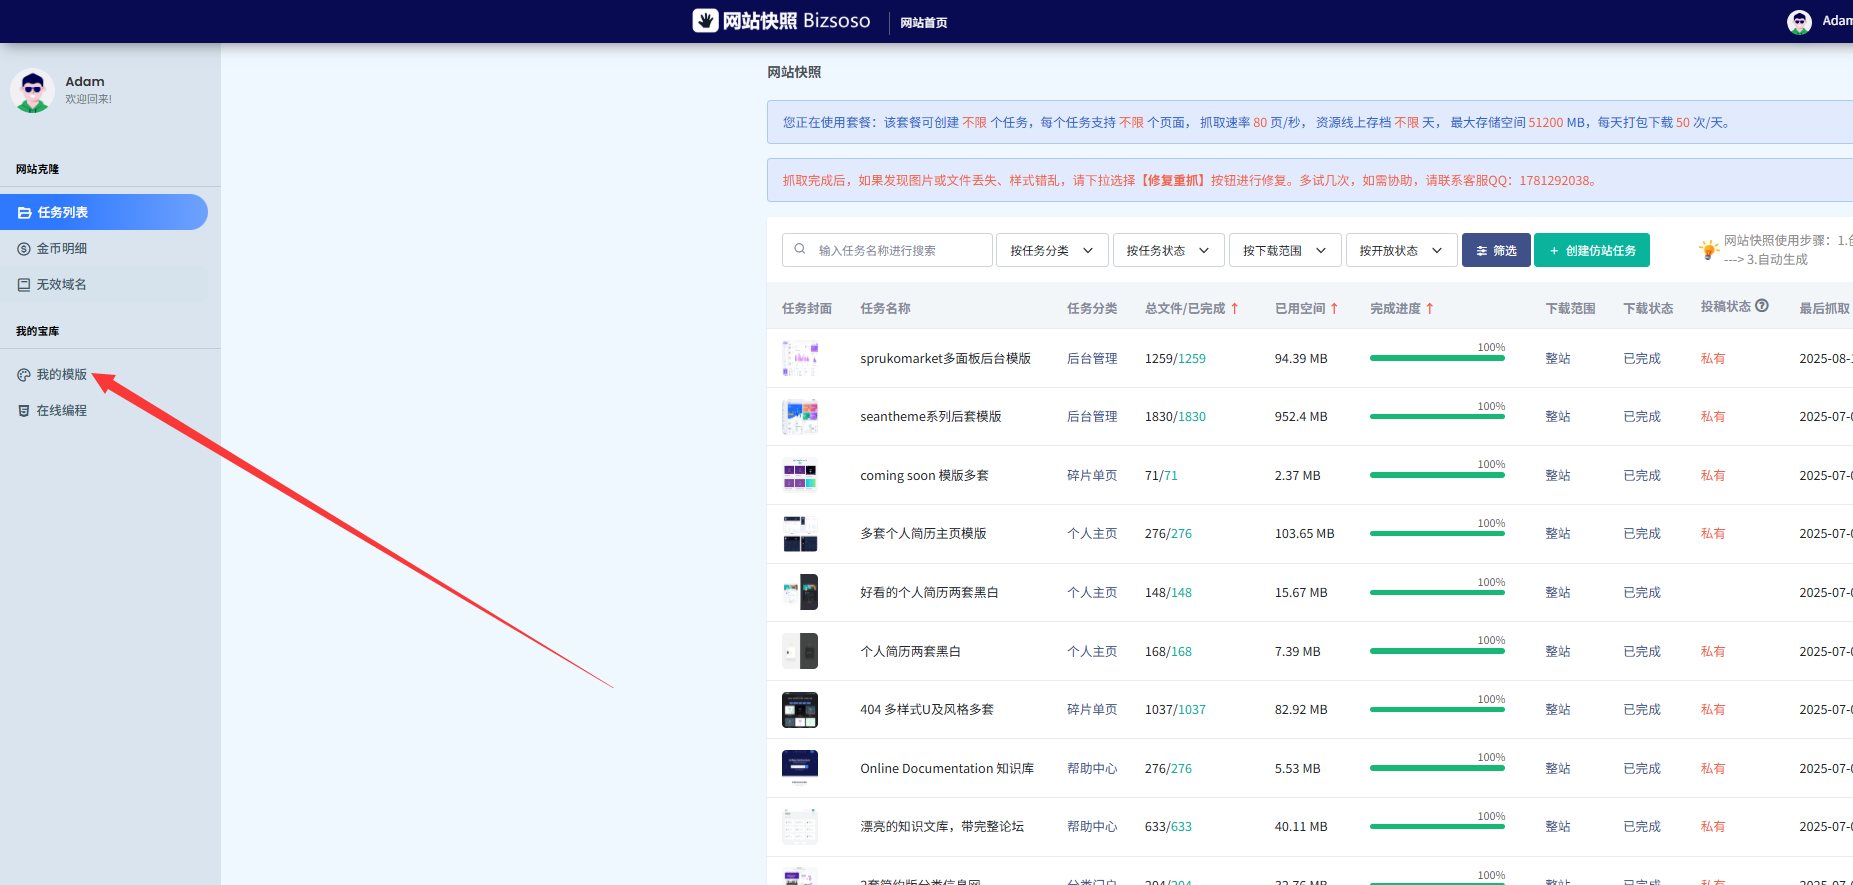Image resolution: width=1853 pixels, height=885 pixels.
Task: Click the search magnifier icon
Action: click(800, 250)
